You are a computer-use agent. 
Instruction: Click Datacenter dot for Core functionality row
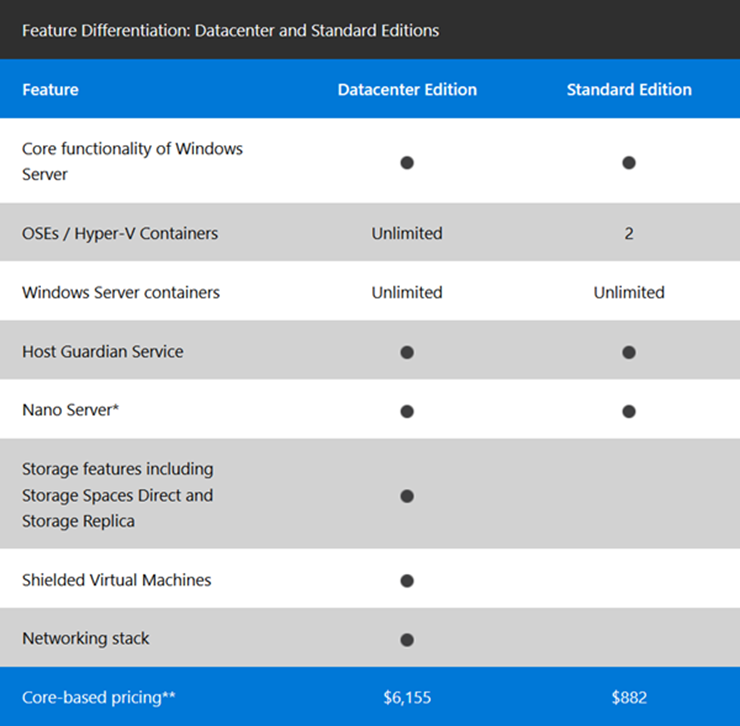407,162
